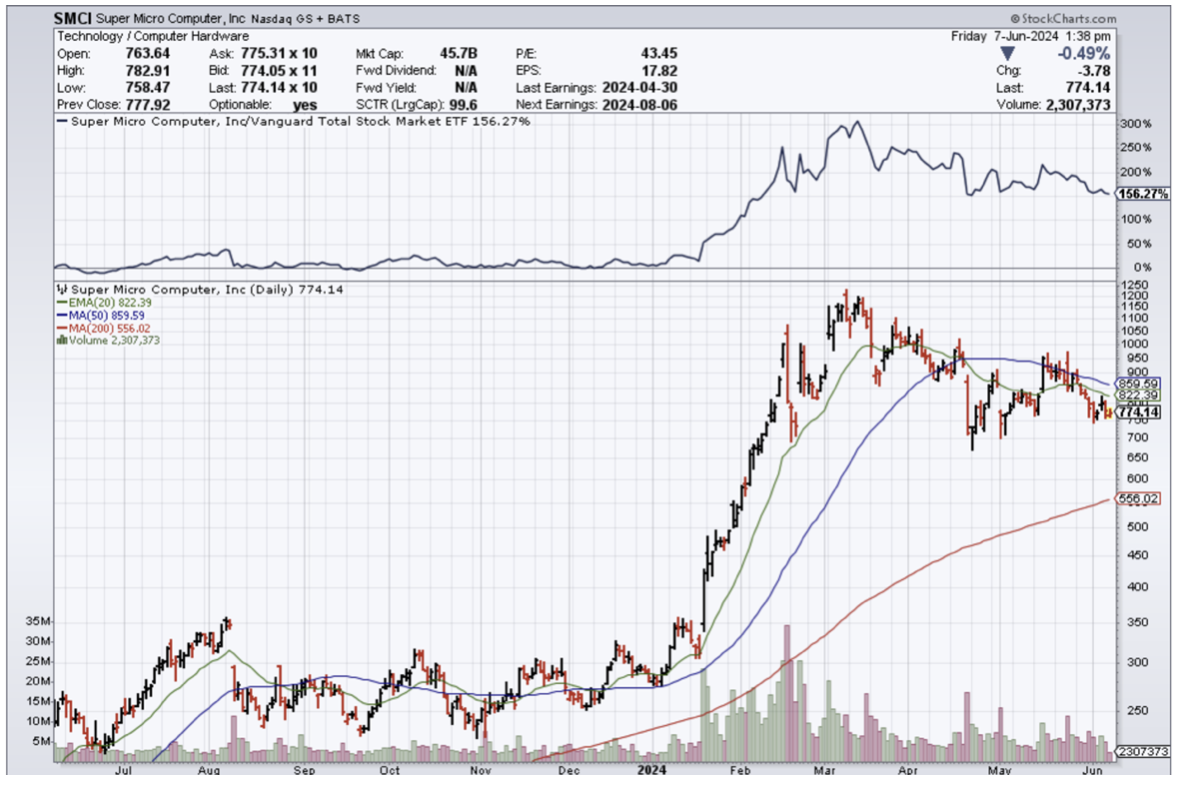Click the StockCharts.com copyright watermark
1182x792 pixels.
[x=1063, y=18]
